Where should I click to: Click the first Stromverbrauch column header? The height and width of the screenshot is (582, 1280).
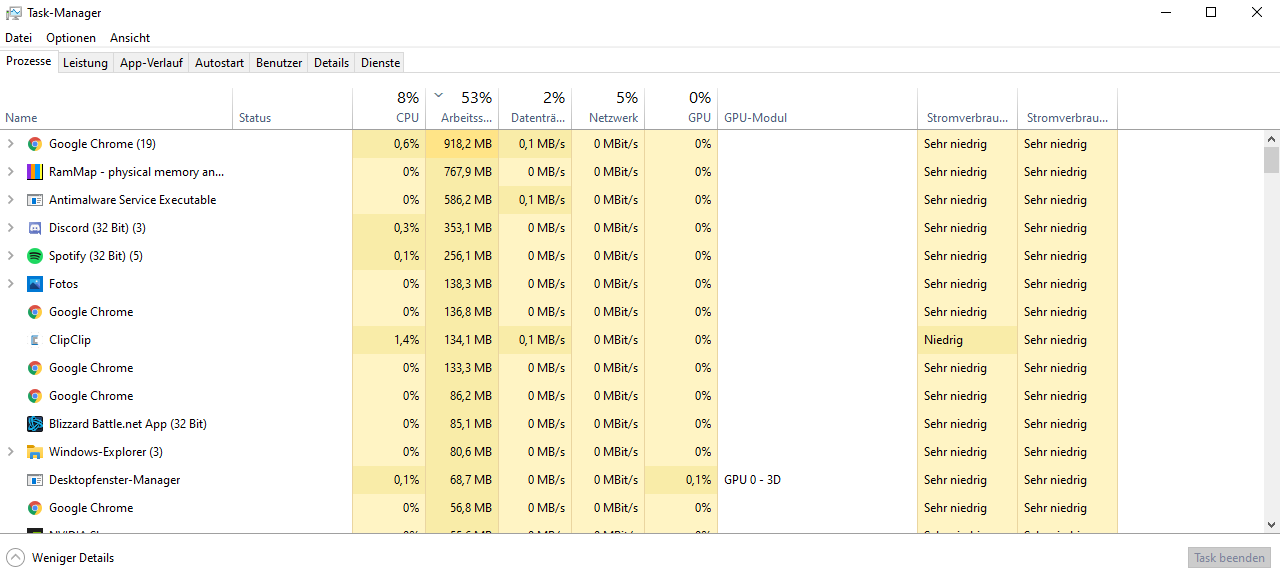point(967,109)
